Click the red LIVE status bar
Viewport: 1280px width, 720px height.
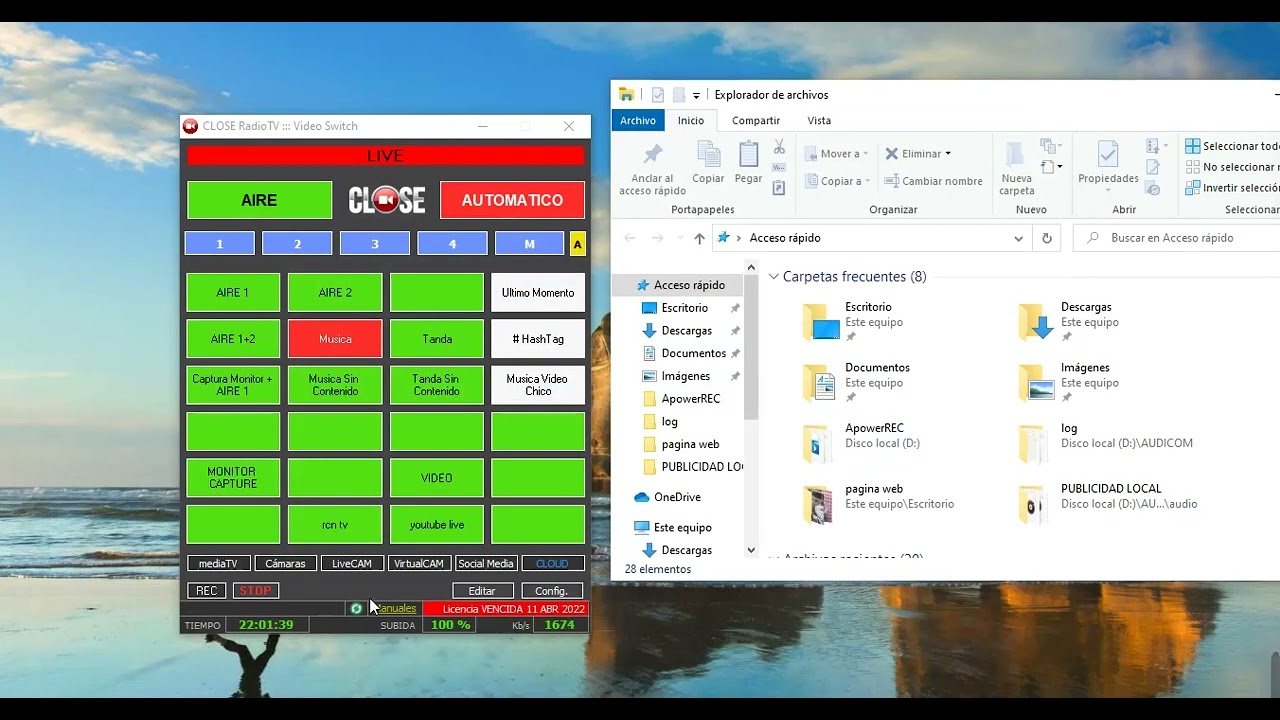coord(385,156)
